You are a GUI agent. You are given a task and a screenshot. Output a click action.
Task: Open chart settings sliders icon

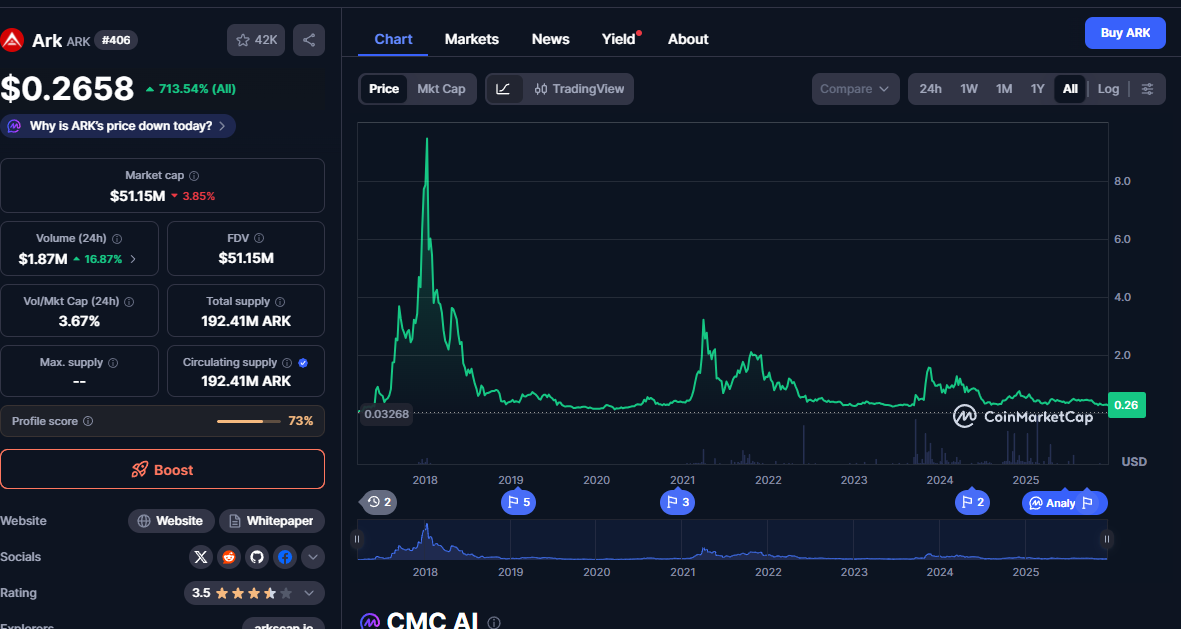[1147, 89]
